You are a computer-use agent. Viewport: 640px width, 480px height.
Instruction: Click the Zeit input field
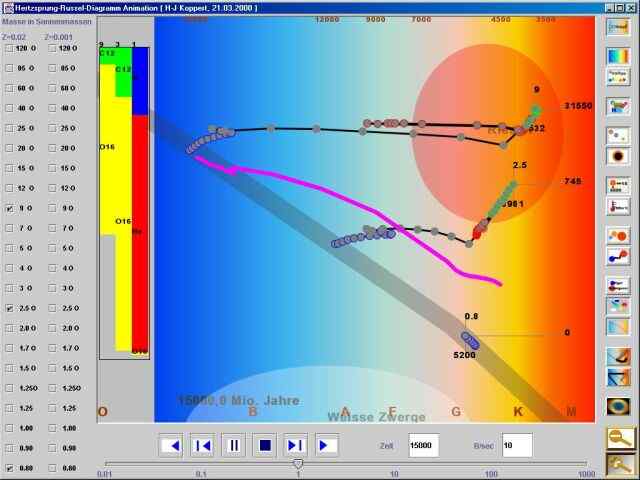tap(423, 445)
